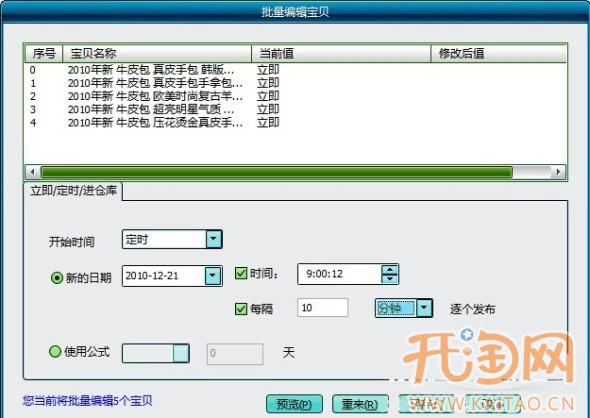Toggle the 每隔 interval checkbox
The image size is (590, 418).
tap(241, 309)
